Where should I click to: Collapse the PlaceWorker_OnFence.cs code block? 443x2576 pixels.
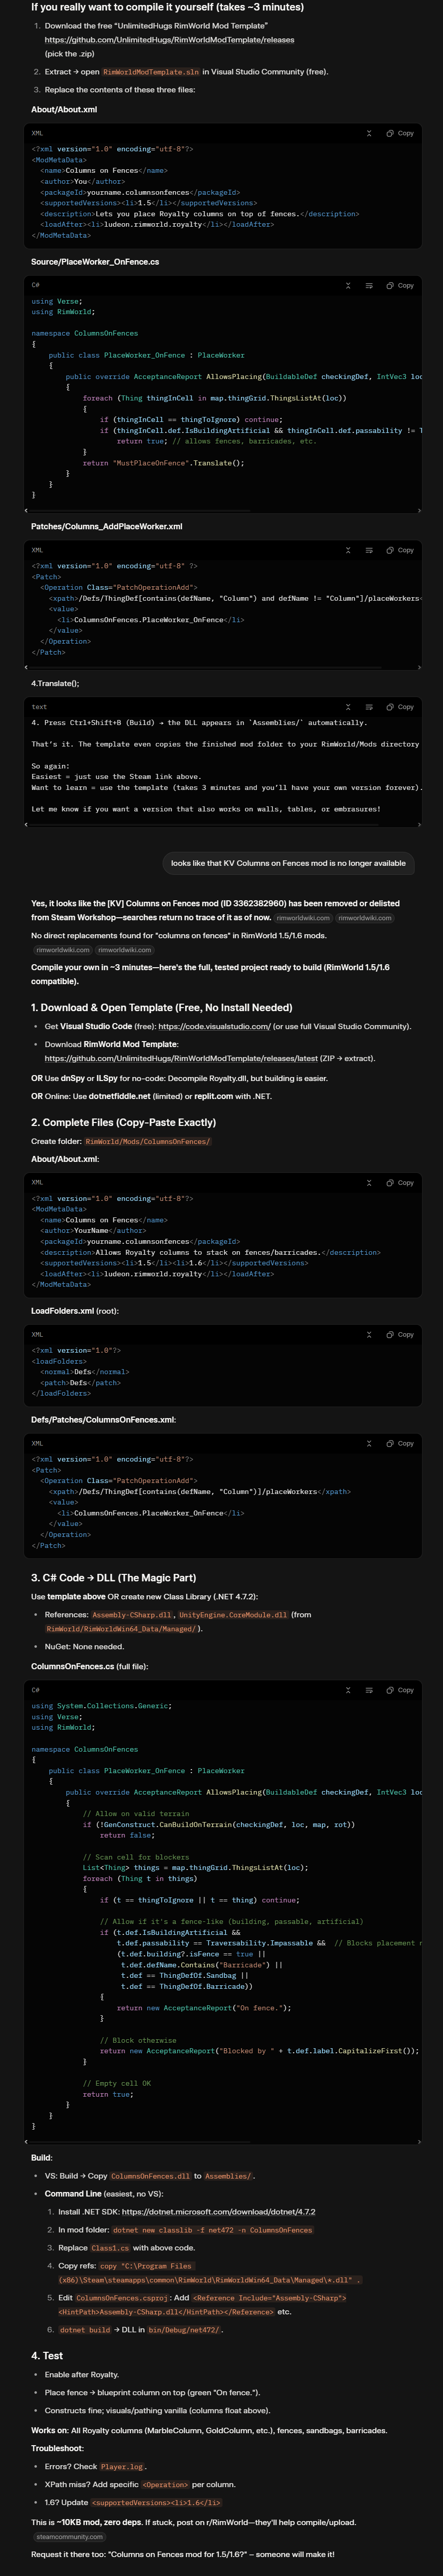(348, 285)
